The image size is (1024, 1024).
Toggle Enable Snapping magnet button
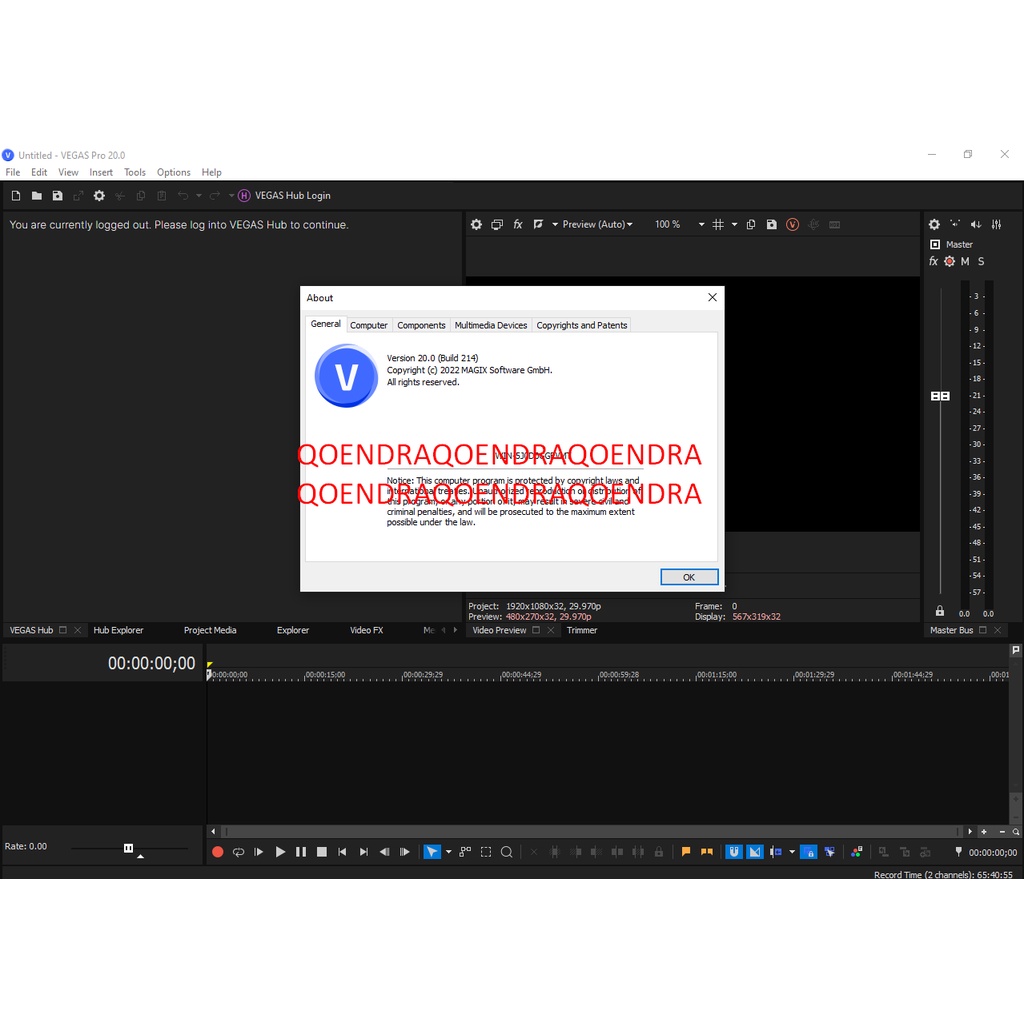pos(734,852)
